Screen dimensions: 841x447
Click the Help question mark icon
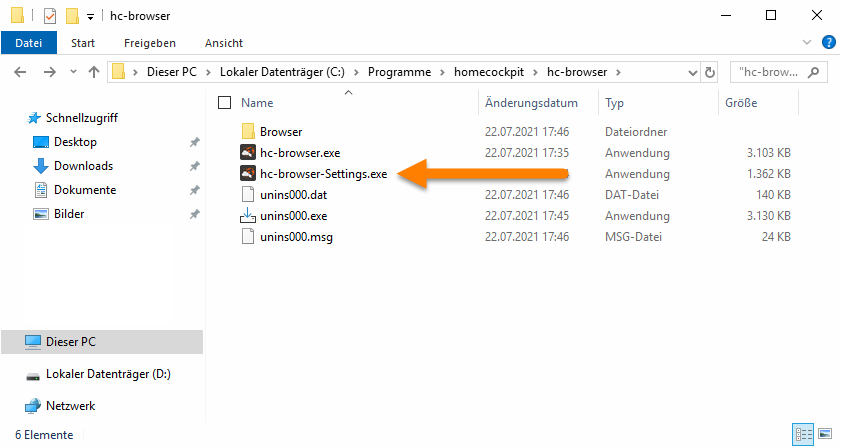tap(828, 43)
